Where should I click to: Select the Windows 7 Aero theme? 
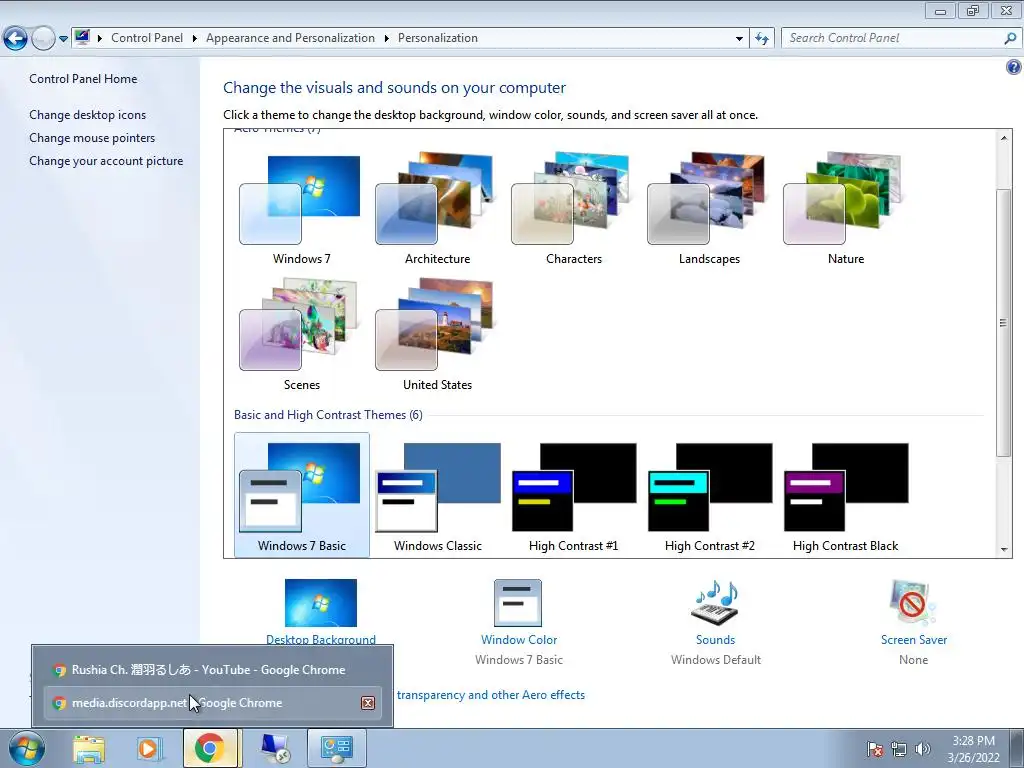(x=301, y=208)
